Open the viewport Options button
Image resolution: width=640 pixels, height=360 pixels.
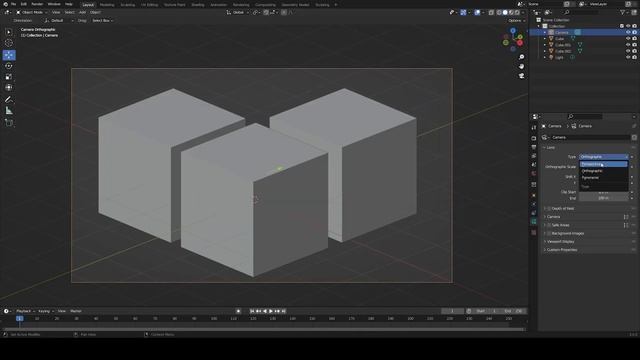[516, 20]
